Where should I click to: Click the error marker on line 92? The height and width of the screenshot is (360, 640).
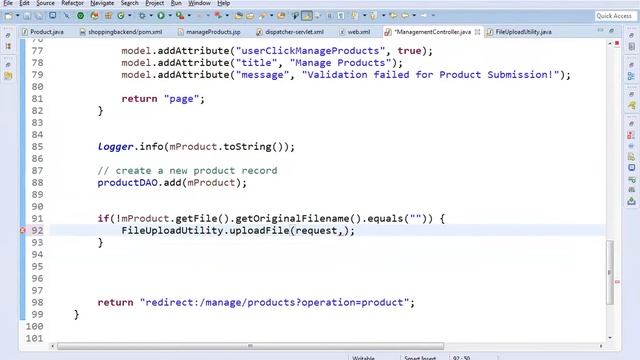(23, 231)
